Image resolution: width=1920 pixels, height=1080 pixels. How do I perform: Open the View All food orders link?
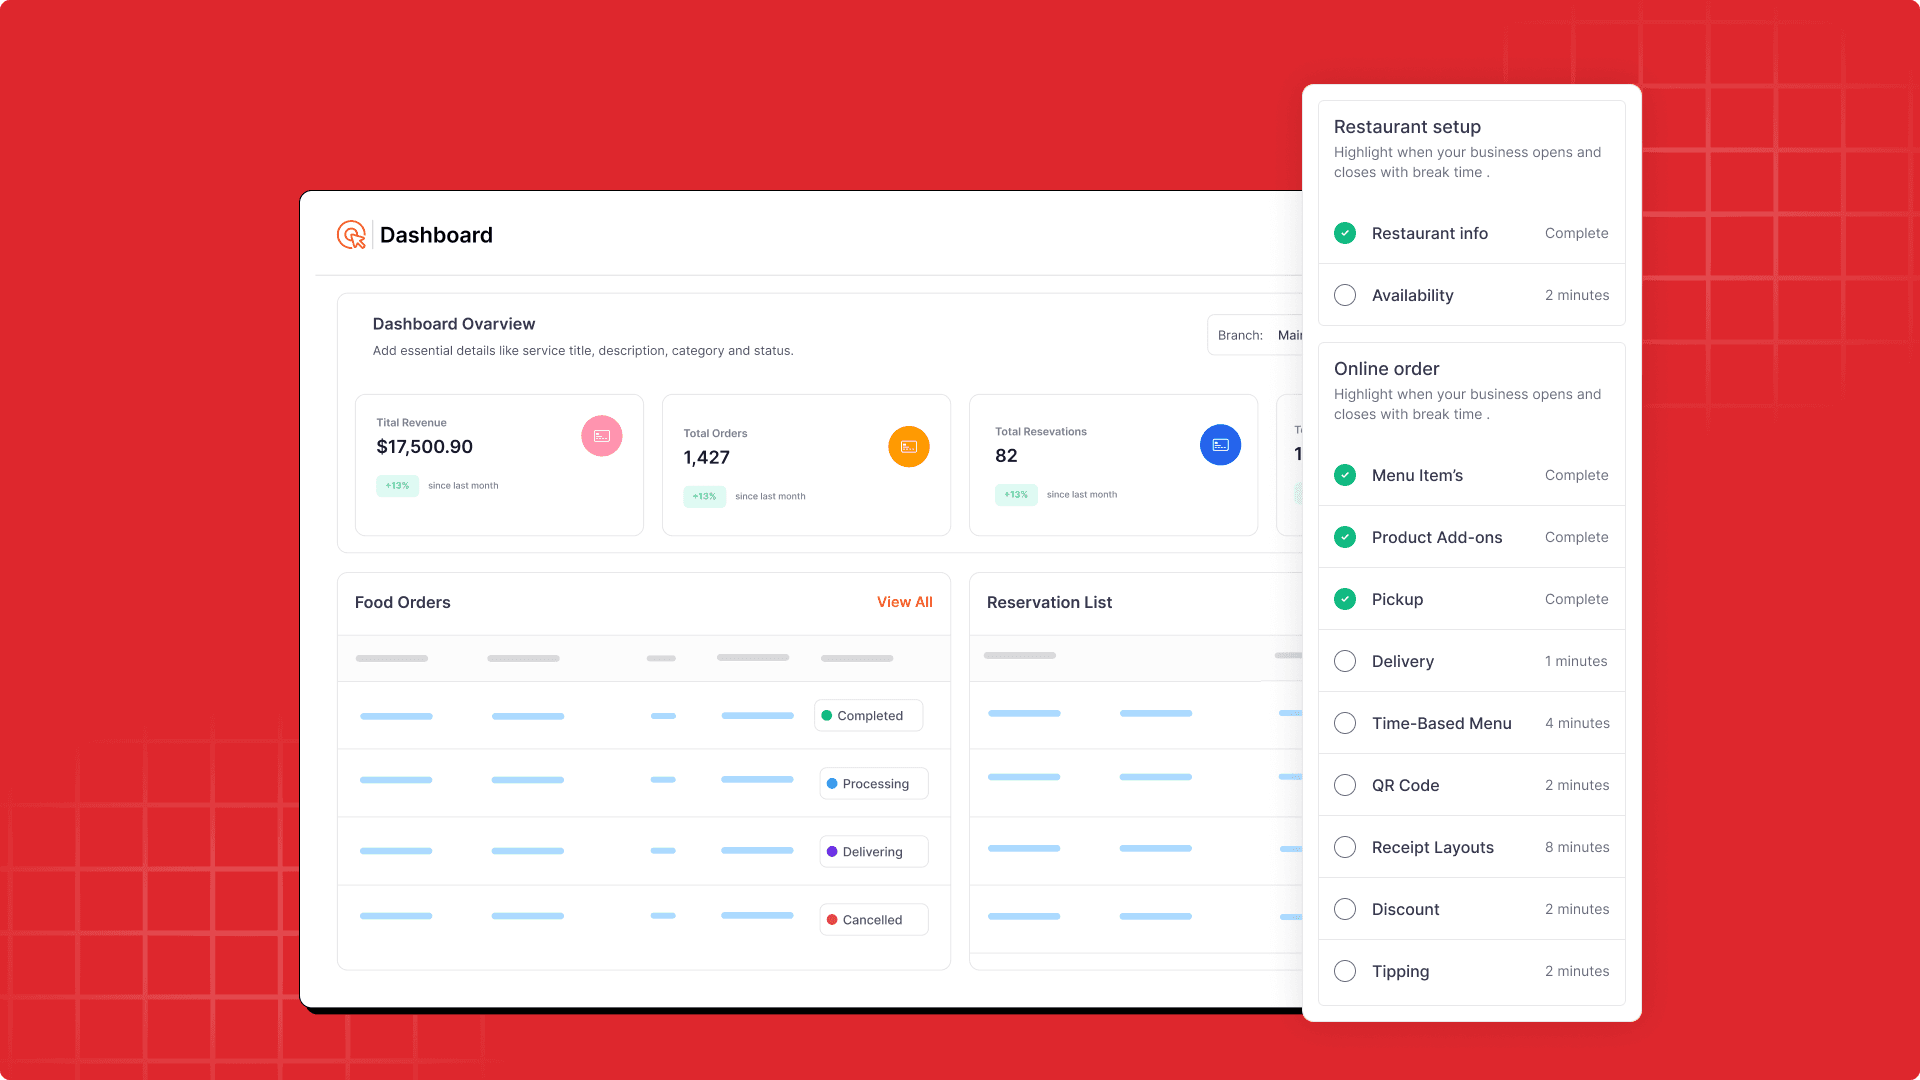[x=905, y=602]
